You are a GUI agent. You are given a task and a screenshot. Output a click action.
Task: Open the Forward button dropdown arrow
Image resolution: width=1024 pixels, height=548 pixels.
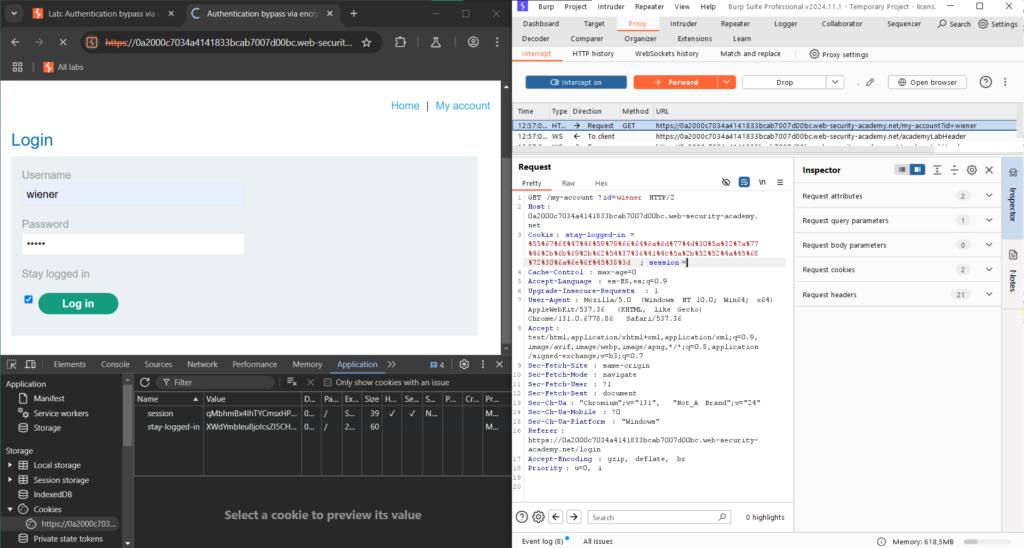pos(726,82)
